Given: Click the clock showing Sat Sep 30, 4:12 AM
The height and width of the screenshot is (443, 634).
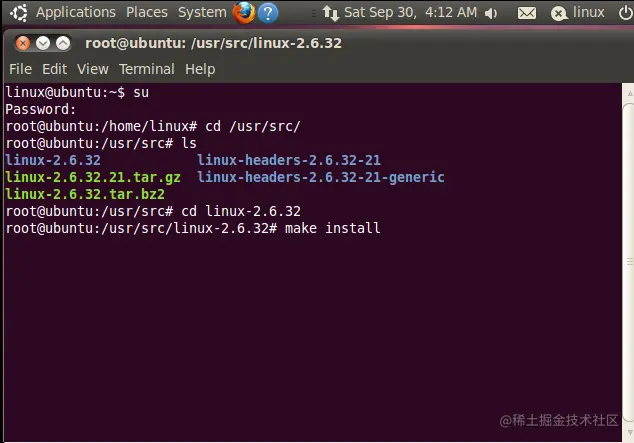Looking at the screenshot, I should (x=410, y=12).
